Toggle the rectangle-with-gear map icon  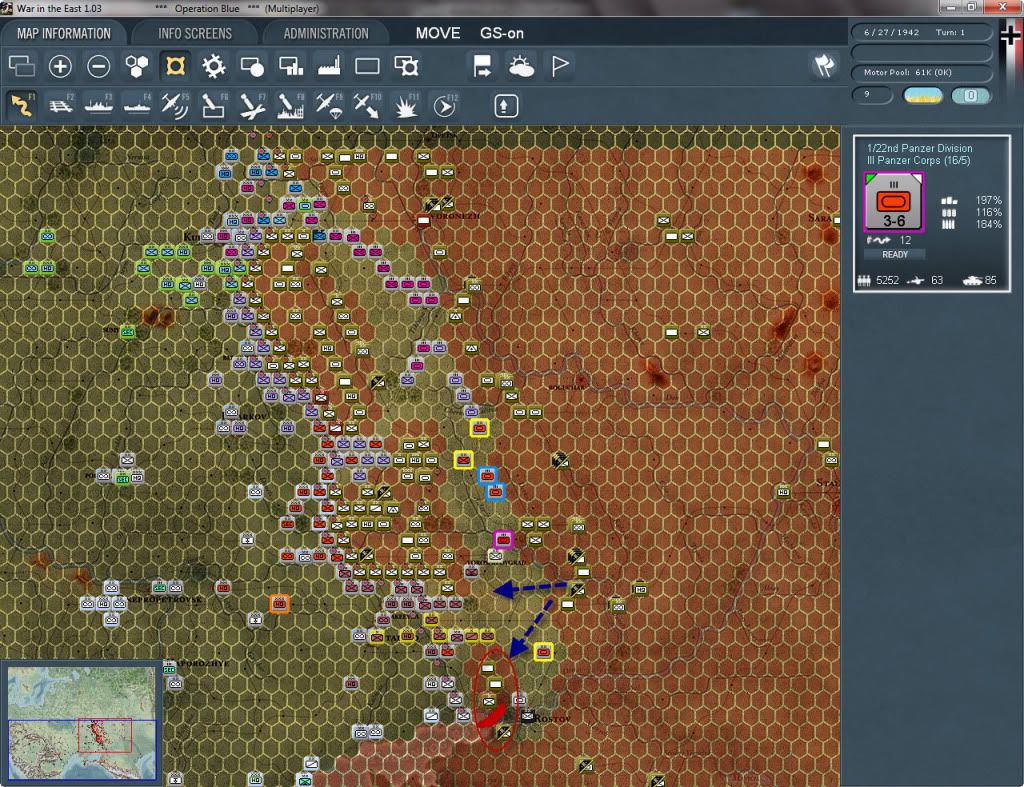coord(406,66)
